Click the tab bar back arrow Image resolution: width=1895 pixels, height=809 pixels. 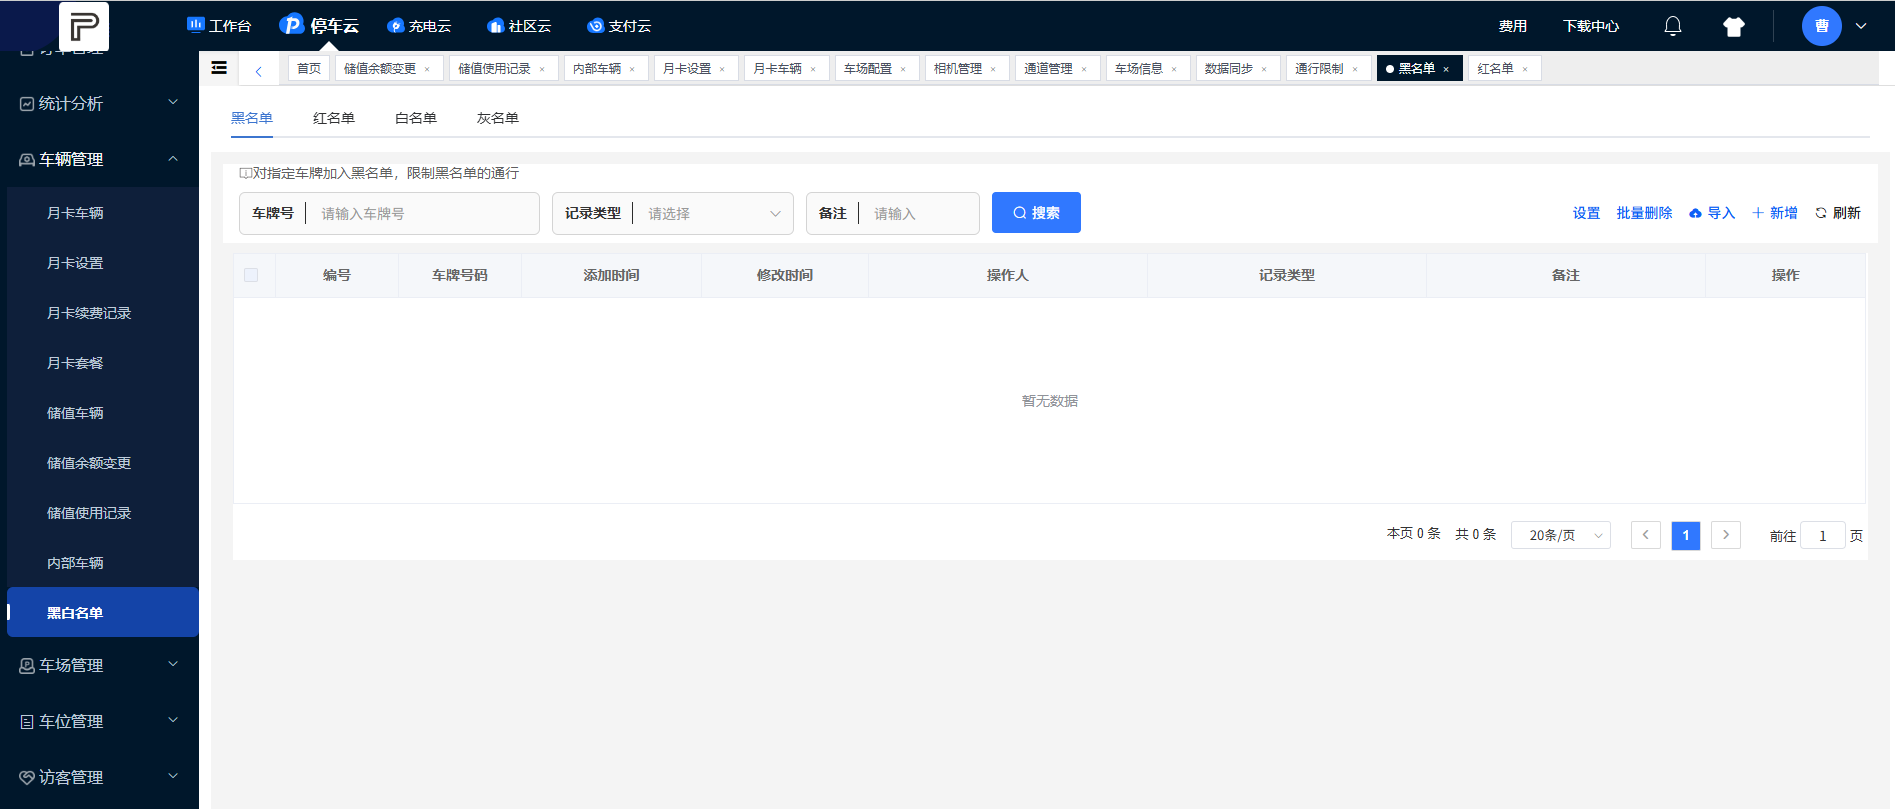[x=259, y=70]
